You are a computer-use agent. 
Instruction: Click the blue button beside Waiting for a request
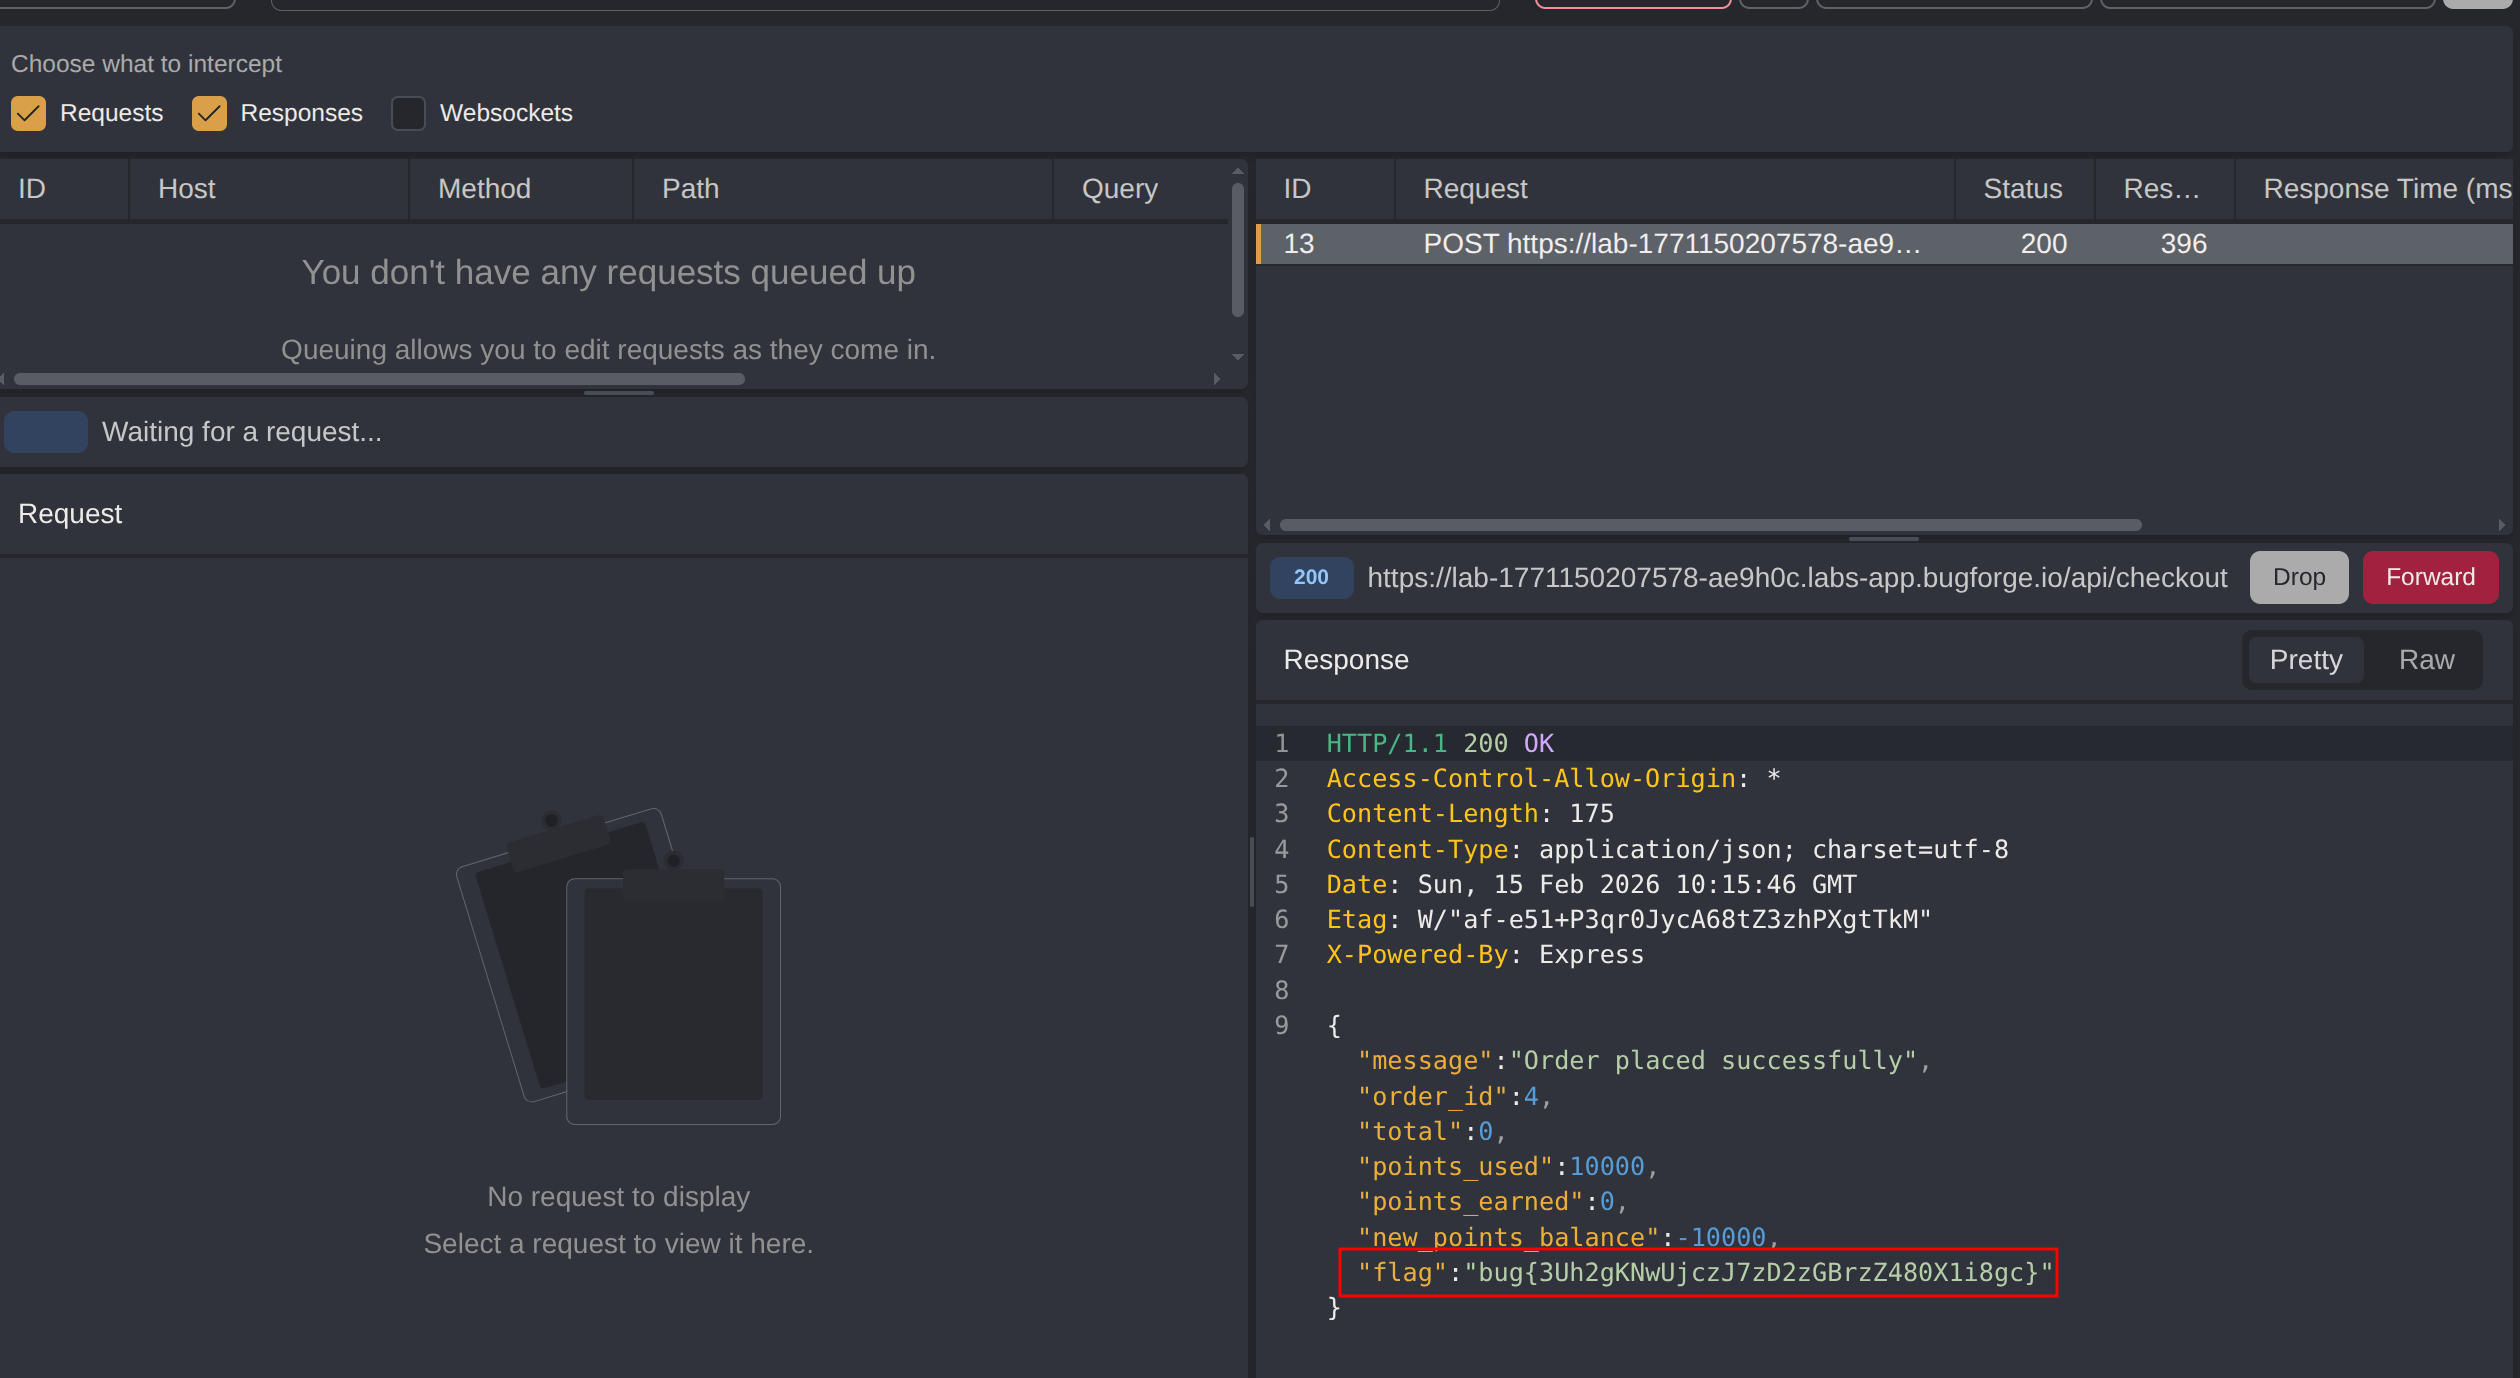pyautogui.click(x=46, y=432)
